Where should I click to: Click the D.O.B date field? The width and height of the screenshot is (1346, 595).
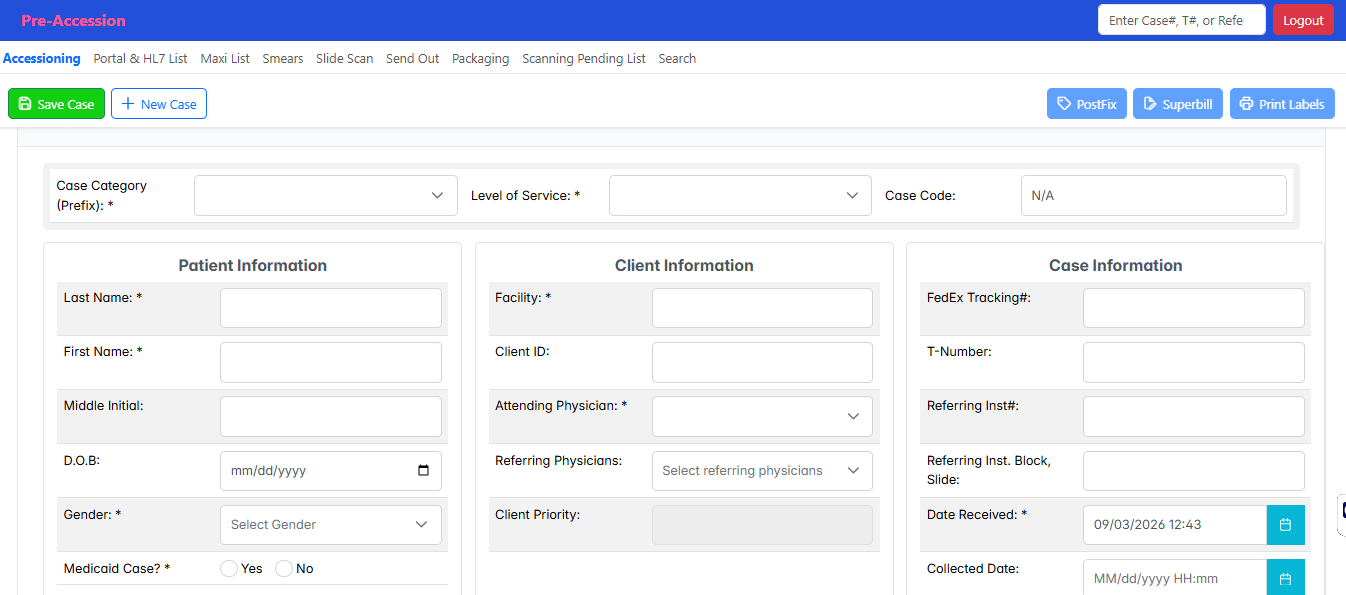click(x=331, y=470)
